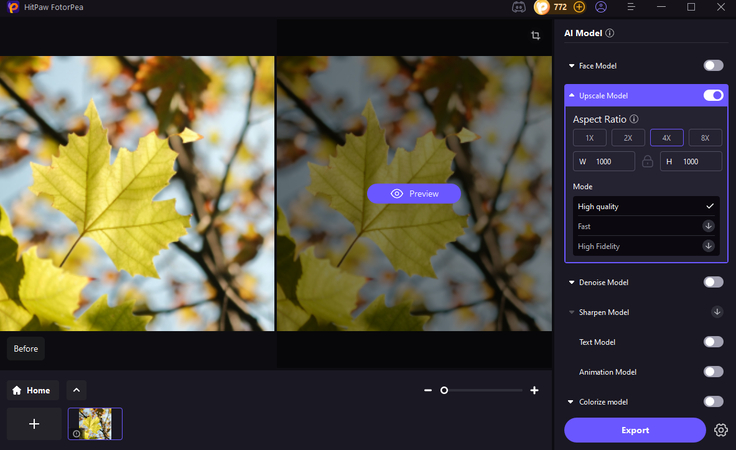The width and height of the screenshot is (736, 450).
Task: Click the Preview button on image
Action: (414, 193)
